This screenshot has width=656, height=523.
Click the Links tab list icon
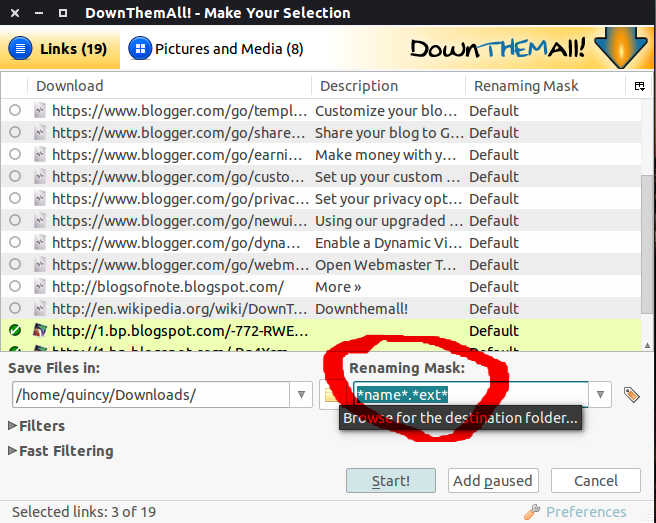pyautogui.click(x=20, y=49)
